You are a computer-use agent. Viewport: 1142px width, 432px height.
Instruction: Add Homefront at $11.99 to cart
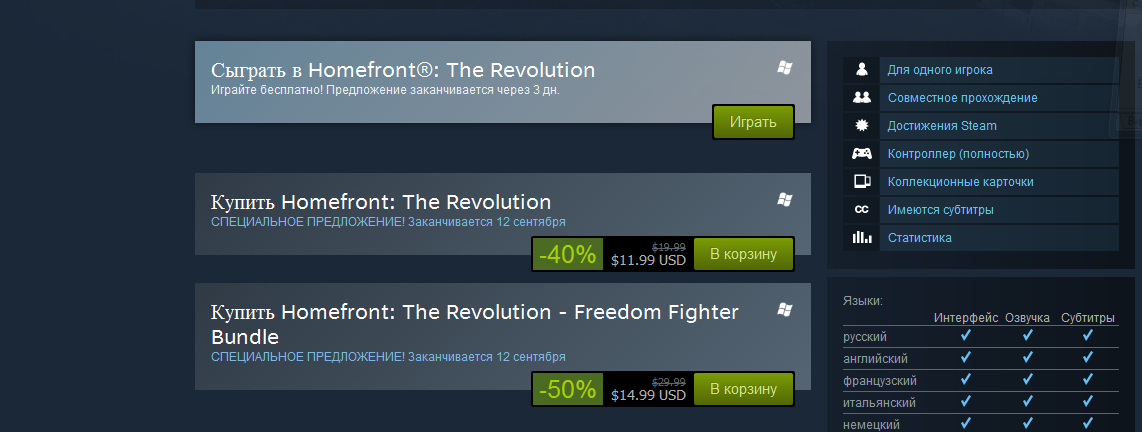click(x=743, y=254)
